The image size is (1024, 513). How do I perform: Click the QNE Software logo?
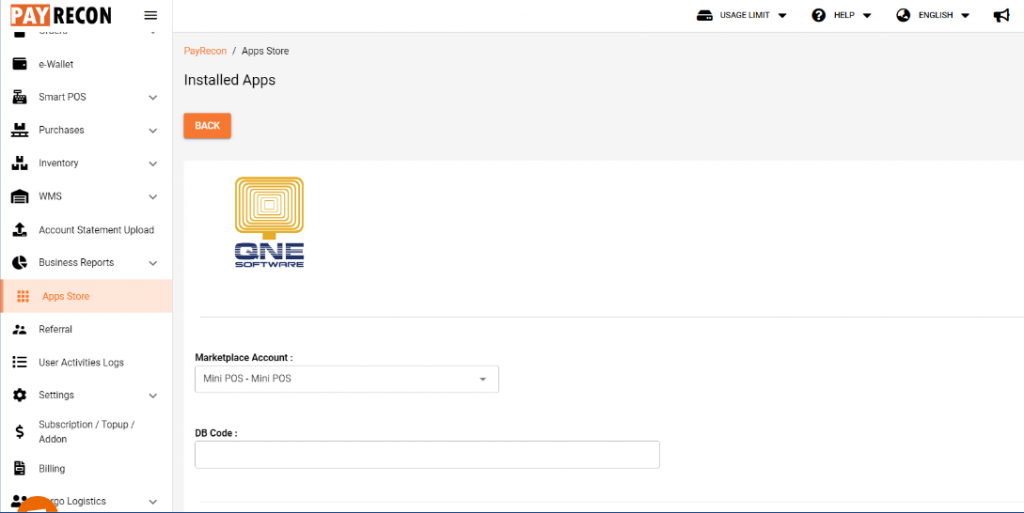coord(269,223)
